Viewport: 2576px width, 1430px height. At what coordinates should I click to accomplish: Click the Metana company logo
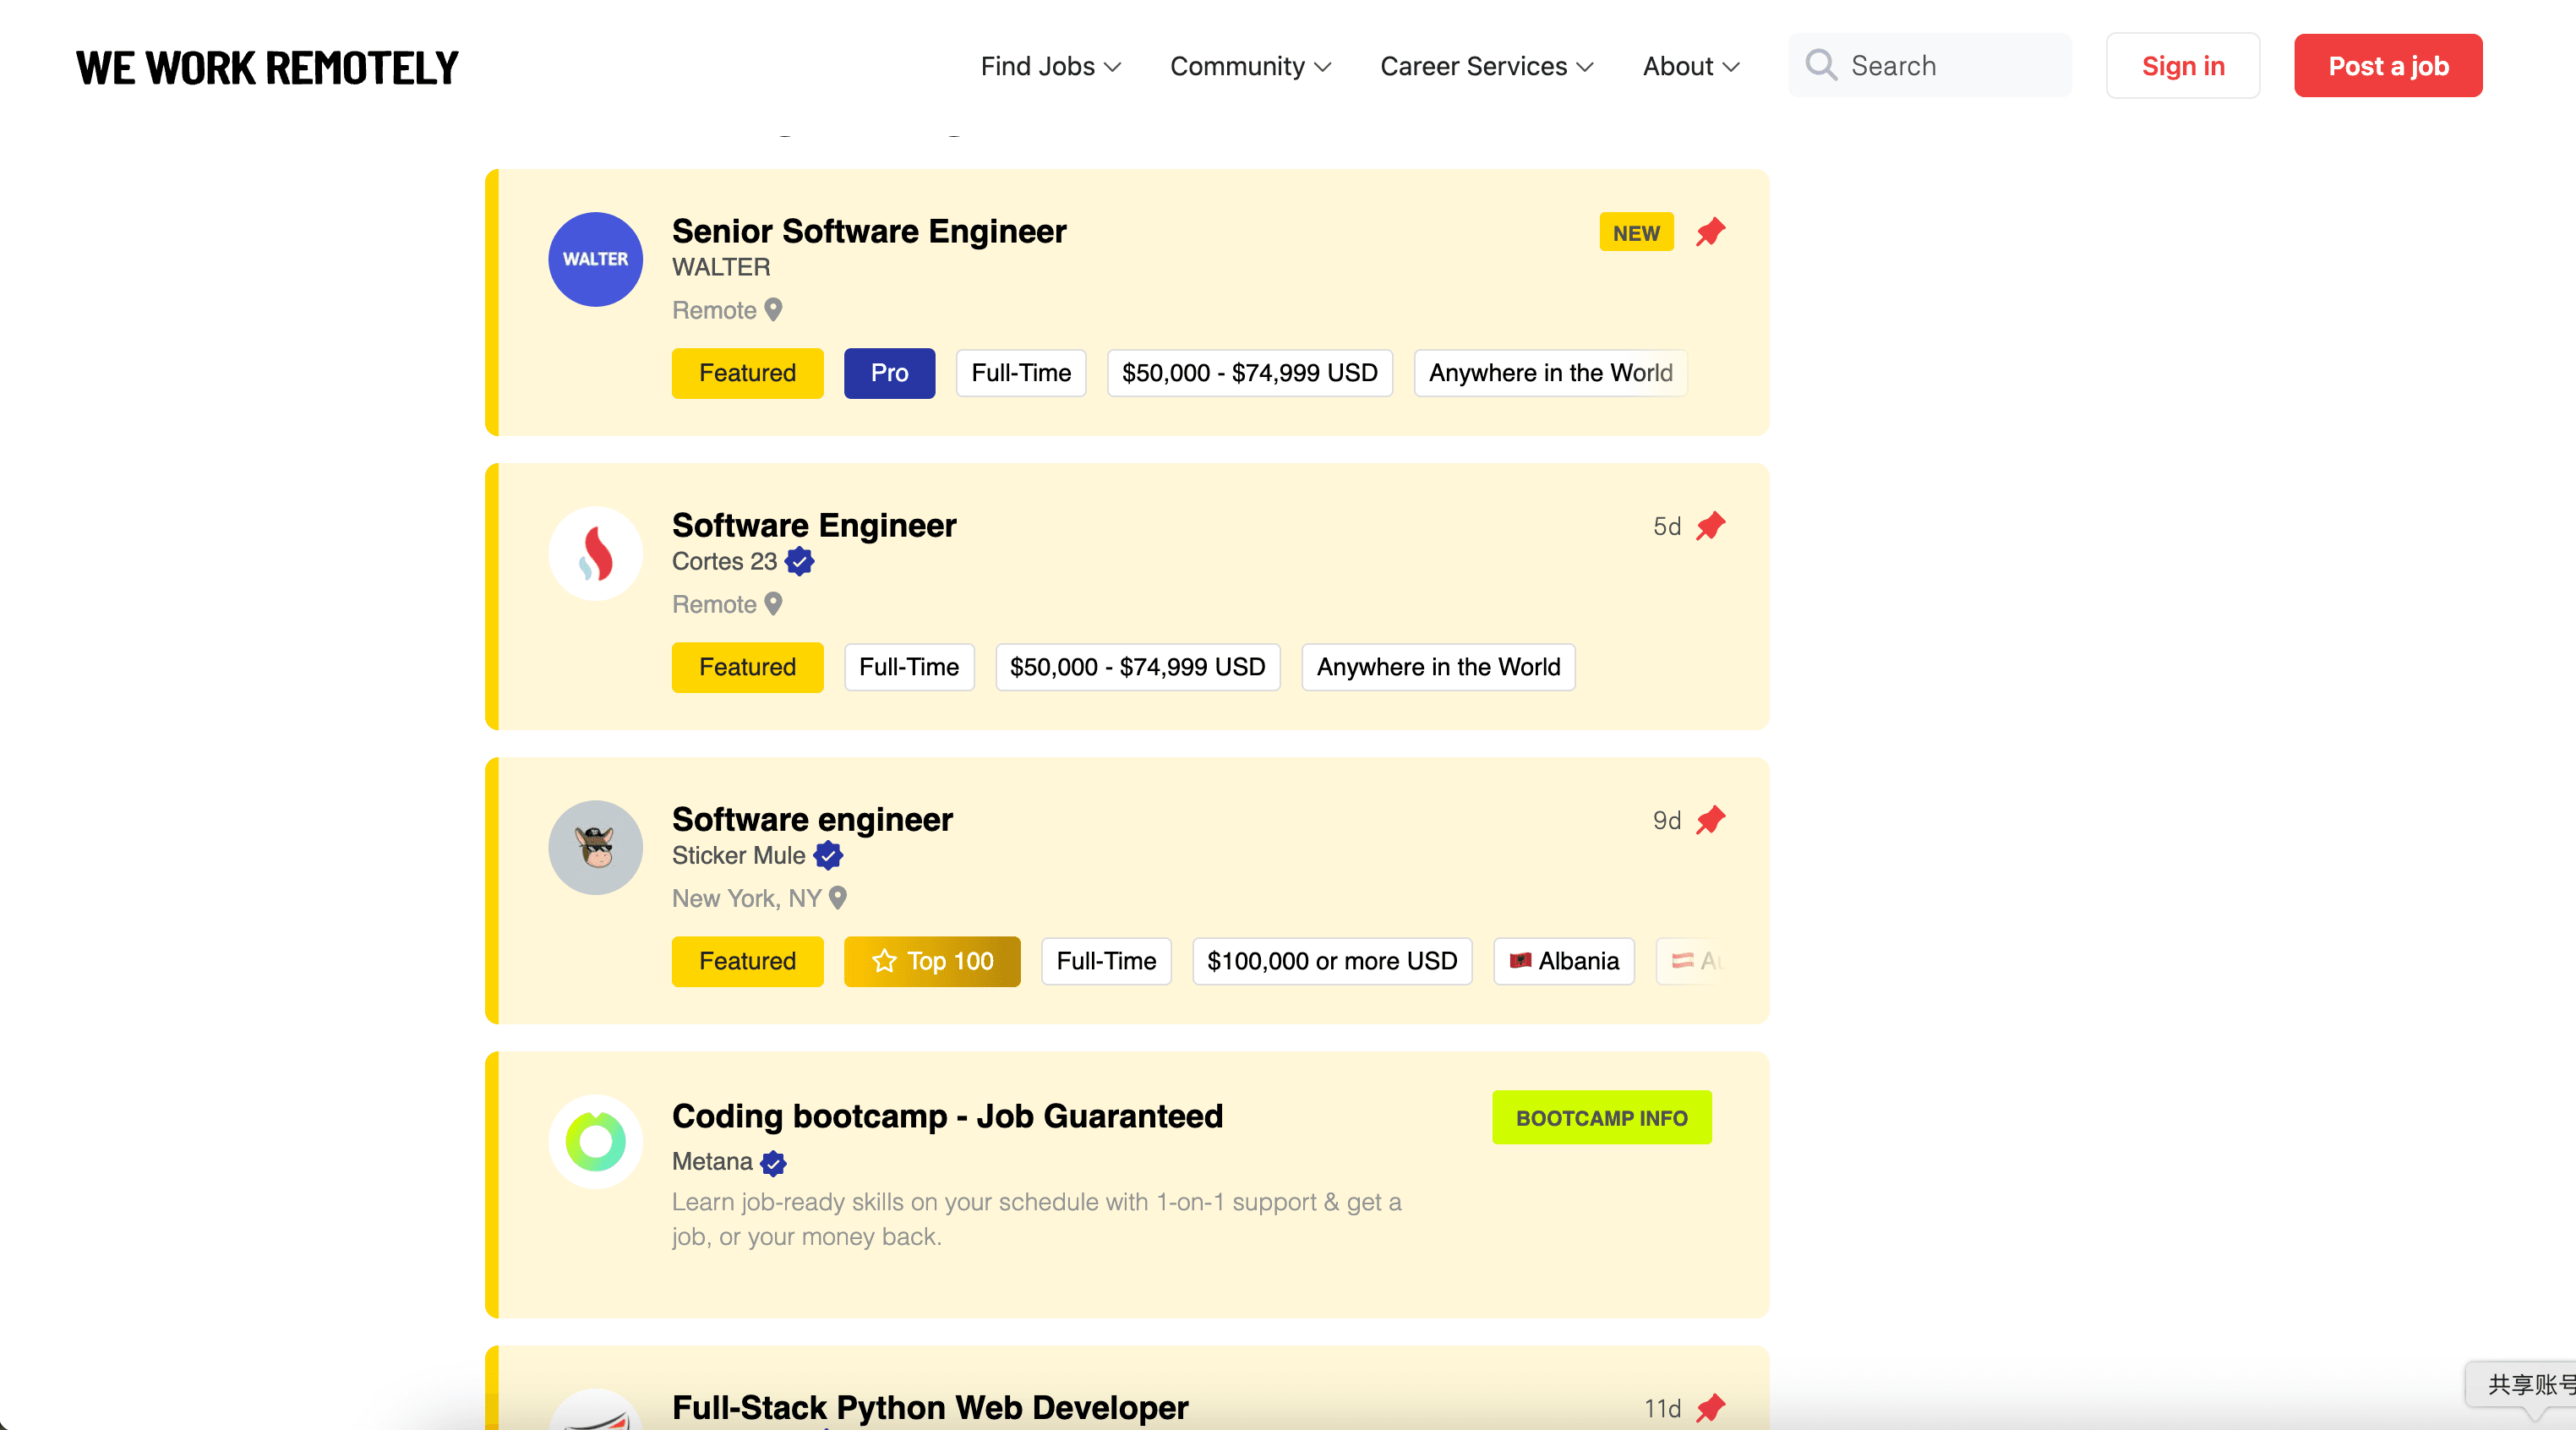tap(595, 1140)
